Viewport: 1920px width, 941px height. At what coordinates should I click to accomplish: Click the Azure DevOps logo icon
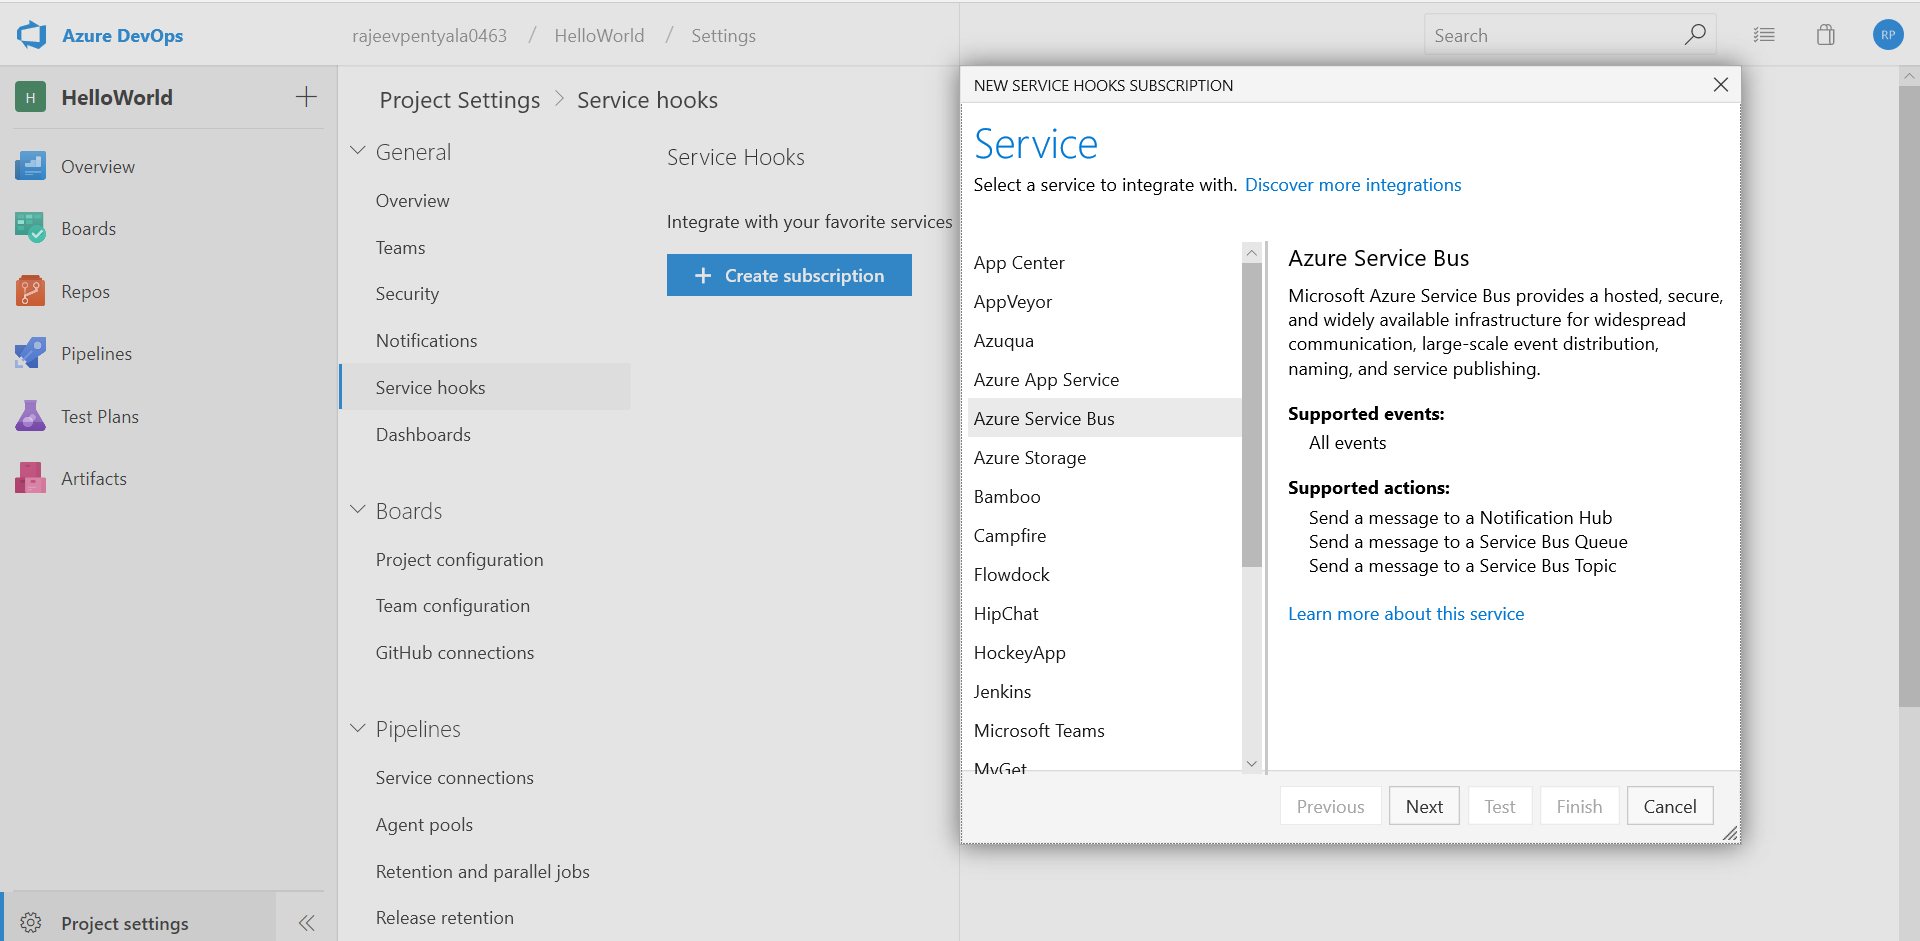pos(31,35)
